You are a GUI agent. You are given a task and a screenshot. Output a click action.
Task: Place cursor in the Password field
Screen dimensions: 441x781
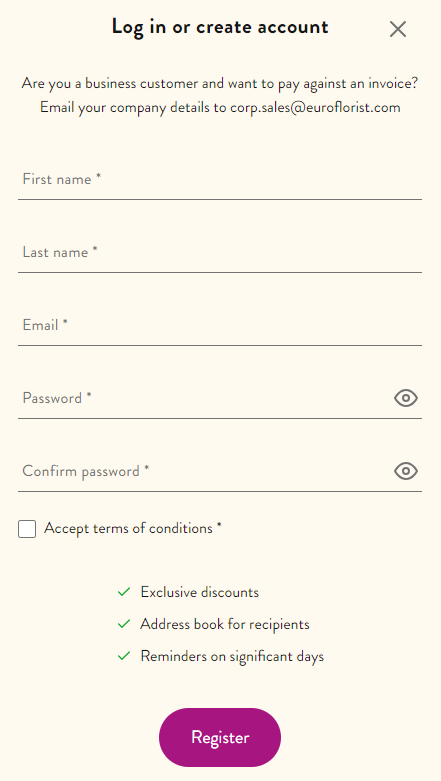[x=204, y=398]
